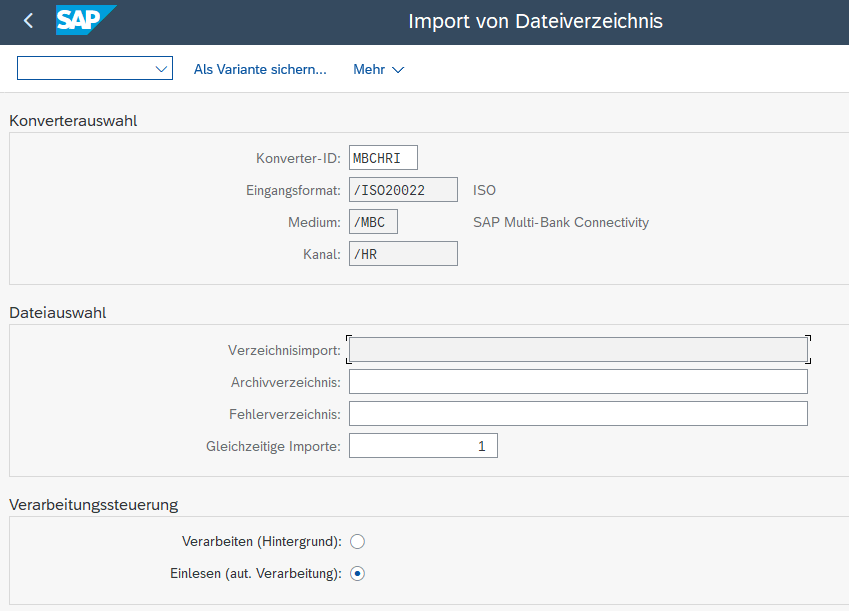The image size is (849, 611).
Task: Click the Import von Dateiverzeichnis title
Action: [535, 21]
